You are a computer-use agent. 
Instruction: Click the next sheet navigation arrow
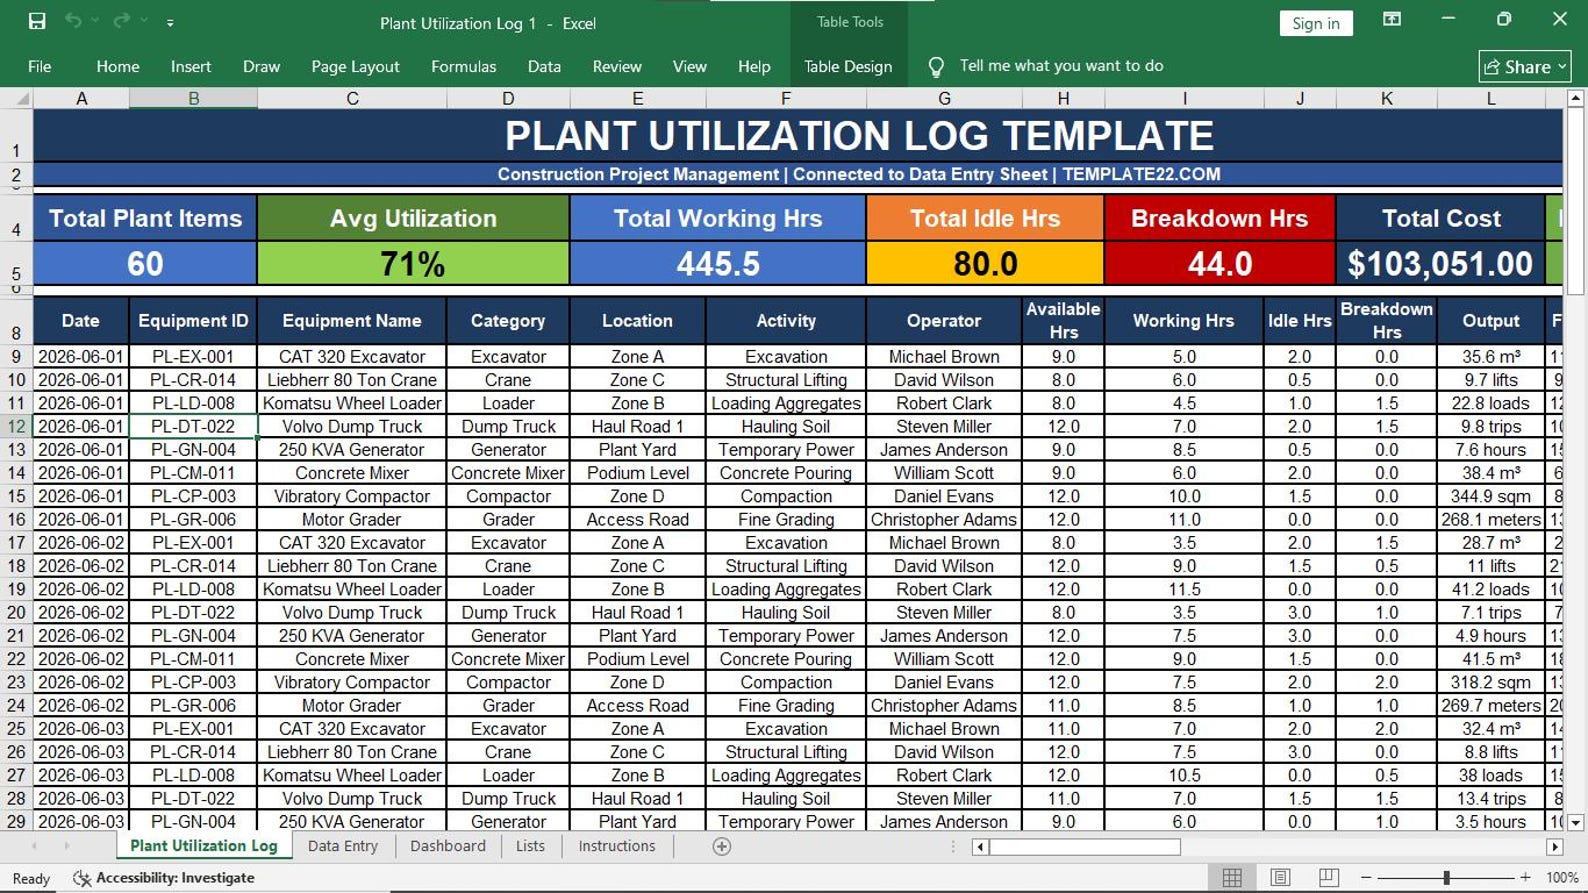pos(67,846)
